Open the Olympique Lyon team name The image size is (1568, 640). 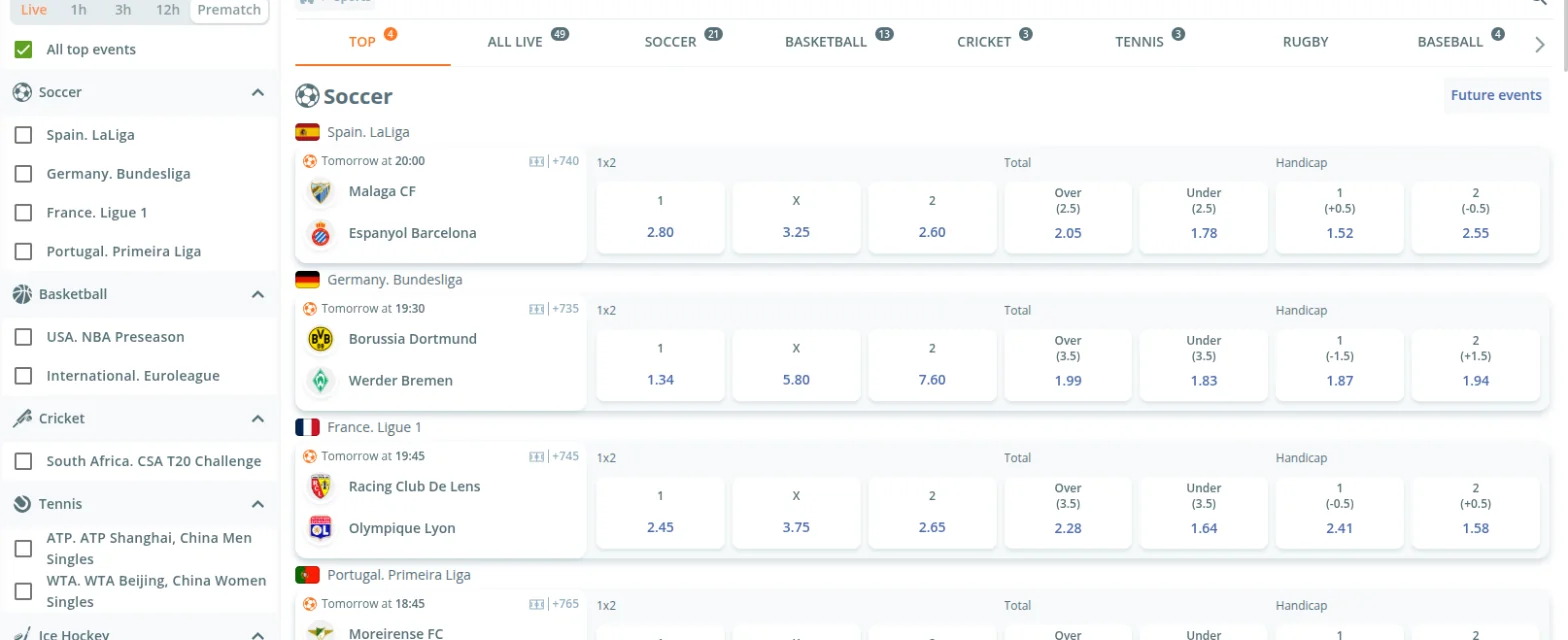(x=402, y=528)
